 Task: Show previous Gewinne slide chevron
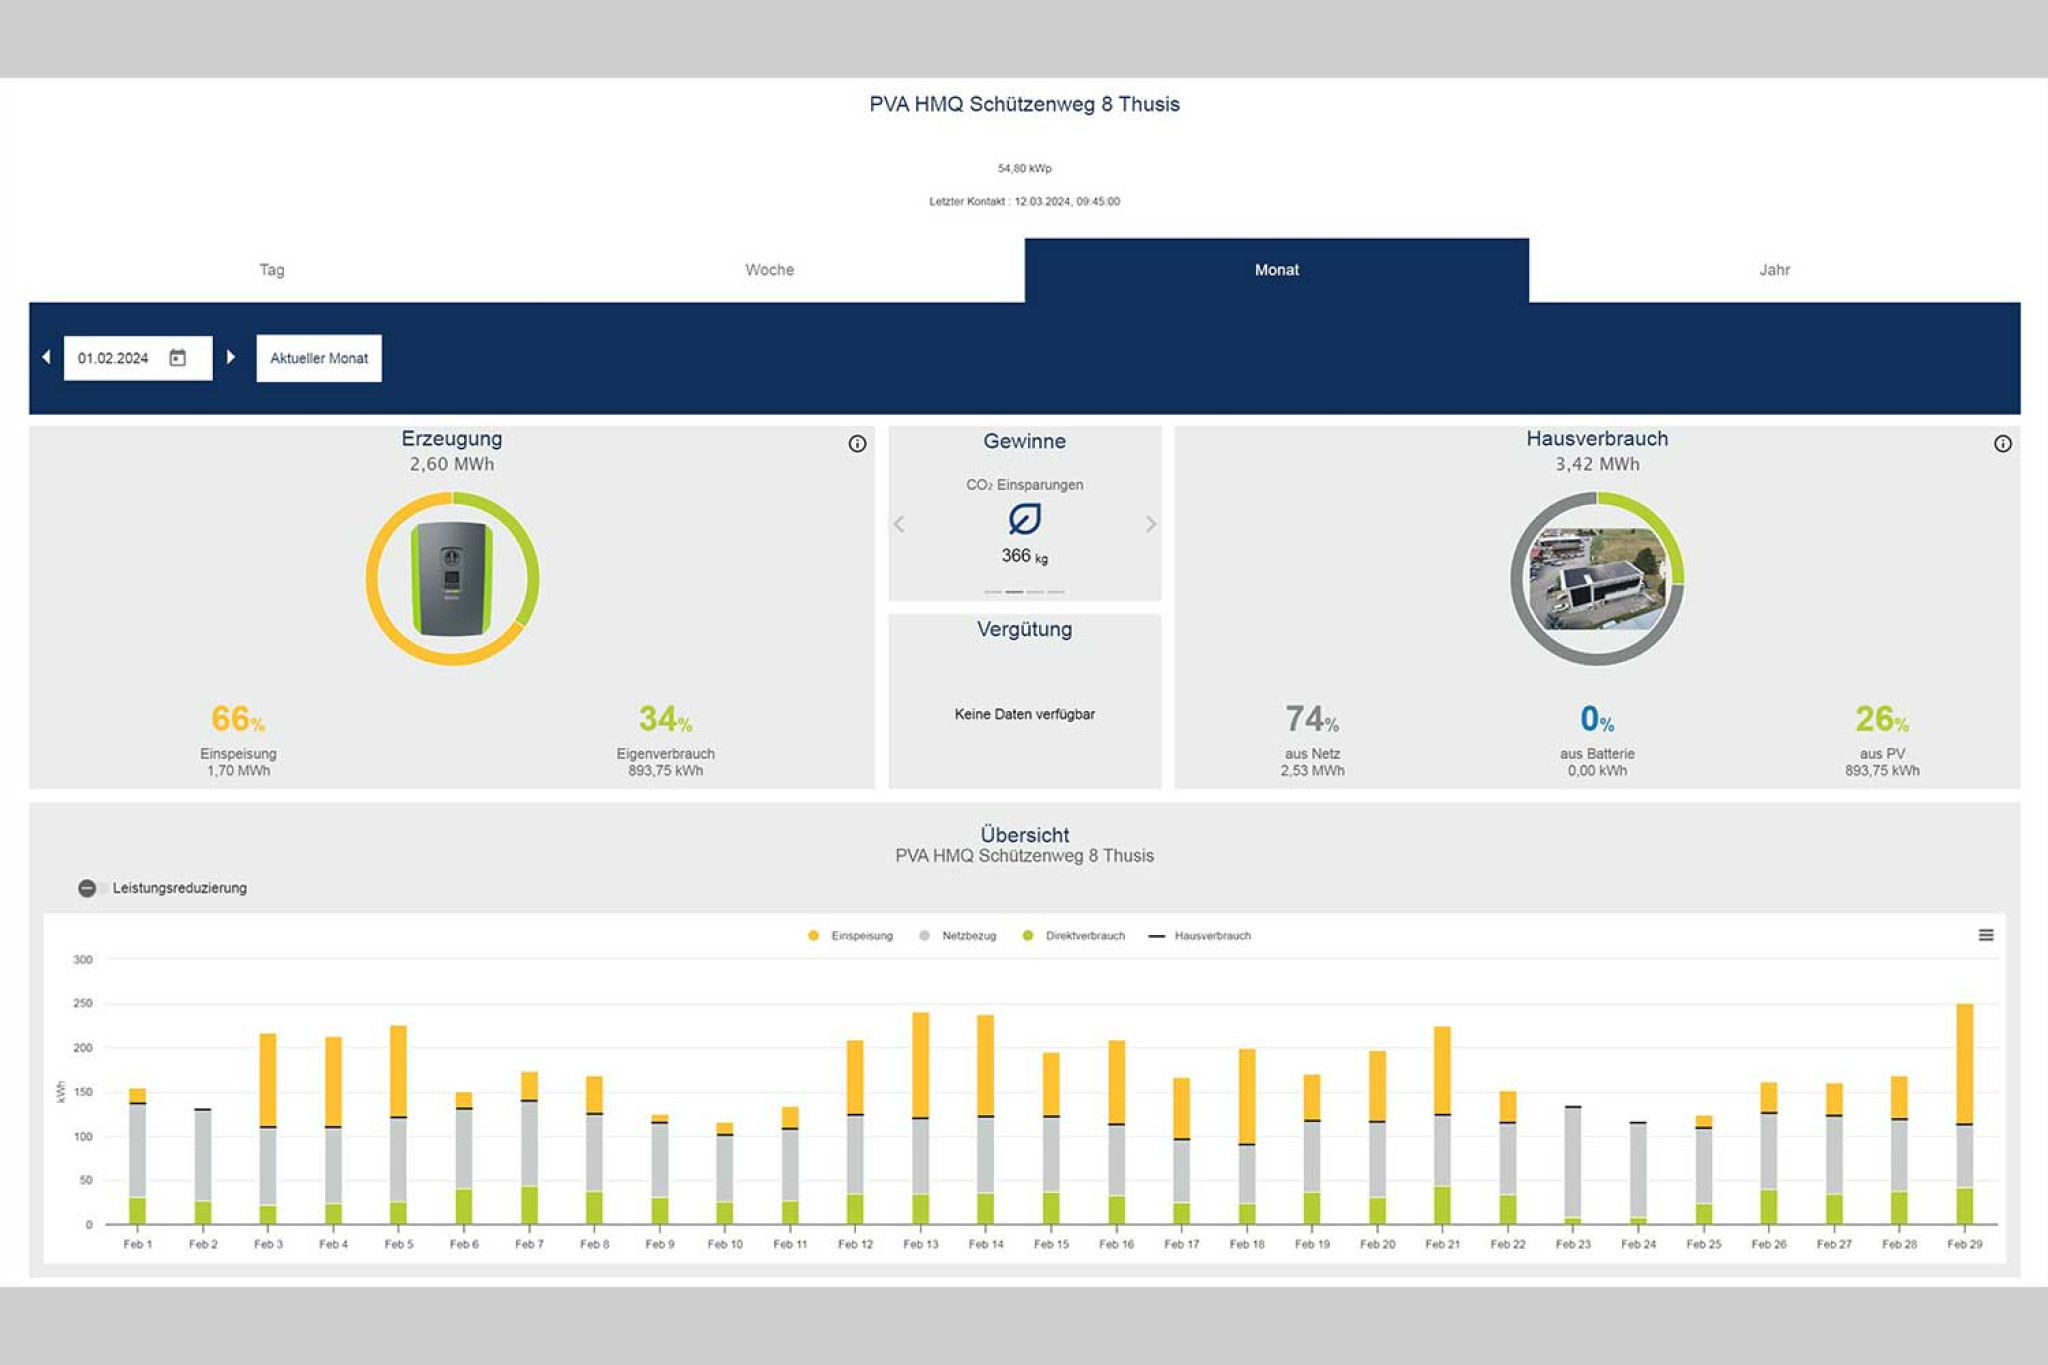[x=899, y=524]
